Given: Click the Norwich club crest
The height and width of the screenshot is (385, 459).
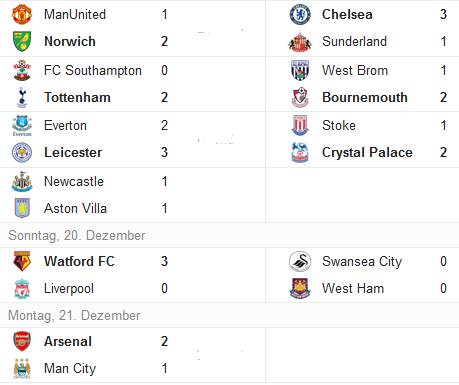Looking at the screenshot, I should [x=22, y=41].
